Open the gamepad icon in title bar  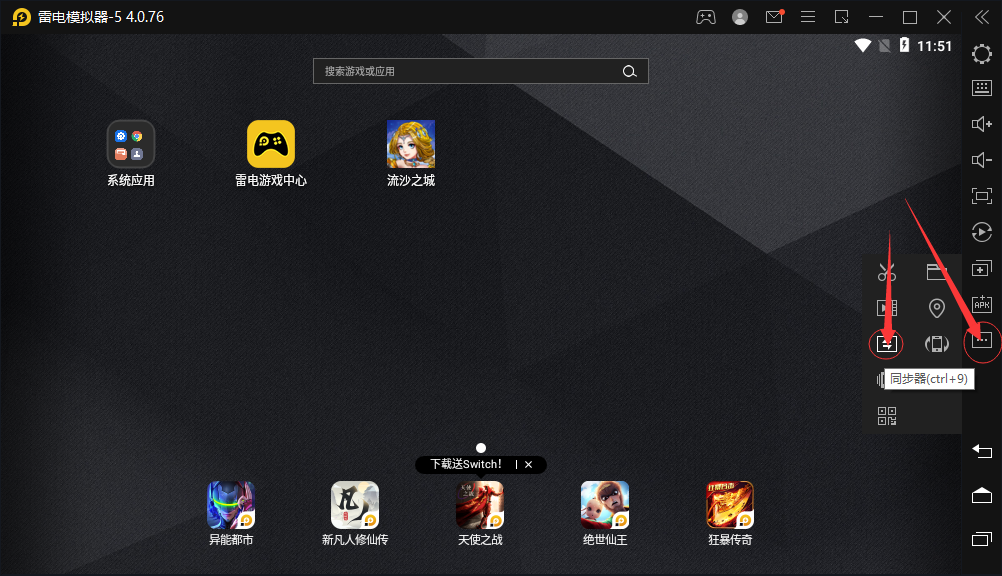(705, 17)
